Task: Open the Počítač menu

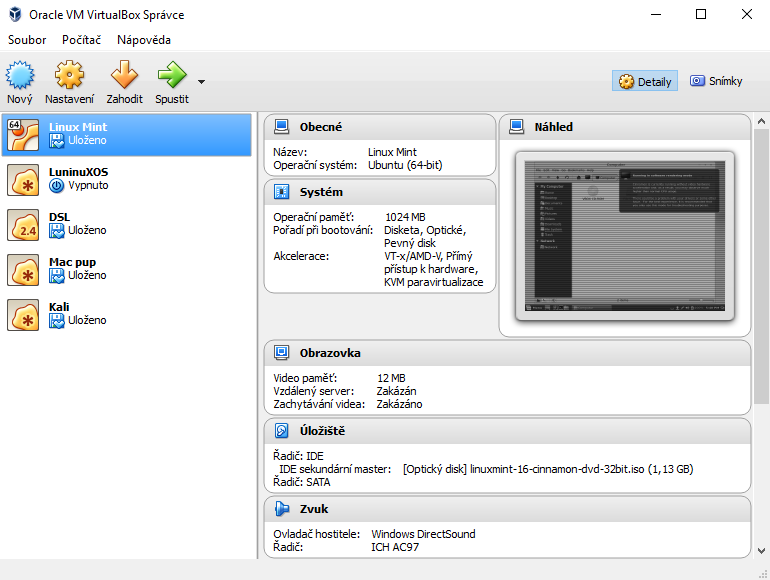Action: point(82,40)
